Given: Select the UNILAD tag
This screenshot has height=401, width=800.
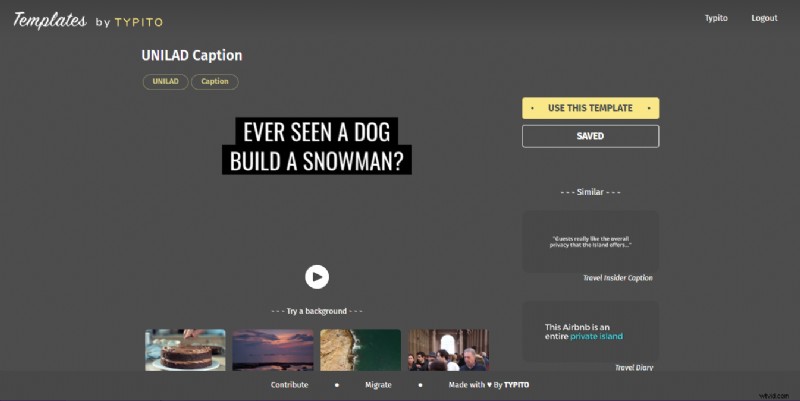Looking at the screenshot, I should tap(165, 82).
